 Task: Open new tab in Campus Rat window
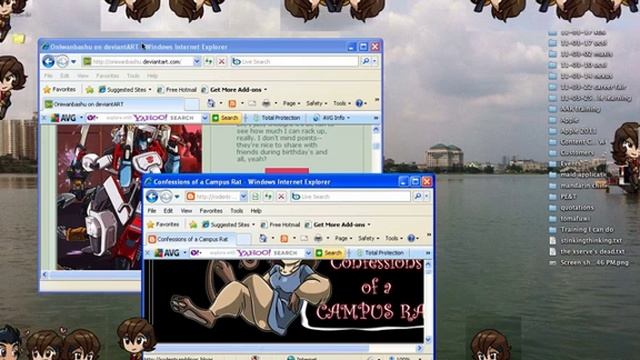(x=244, y=239)
